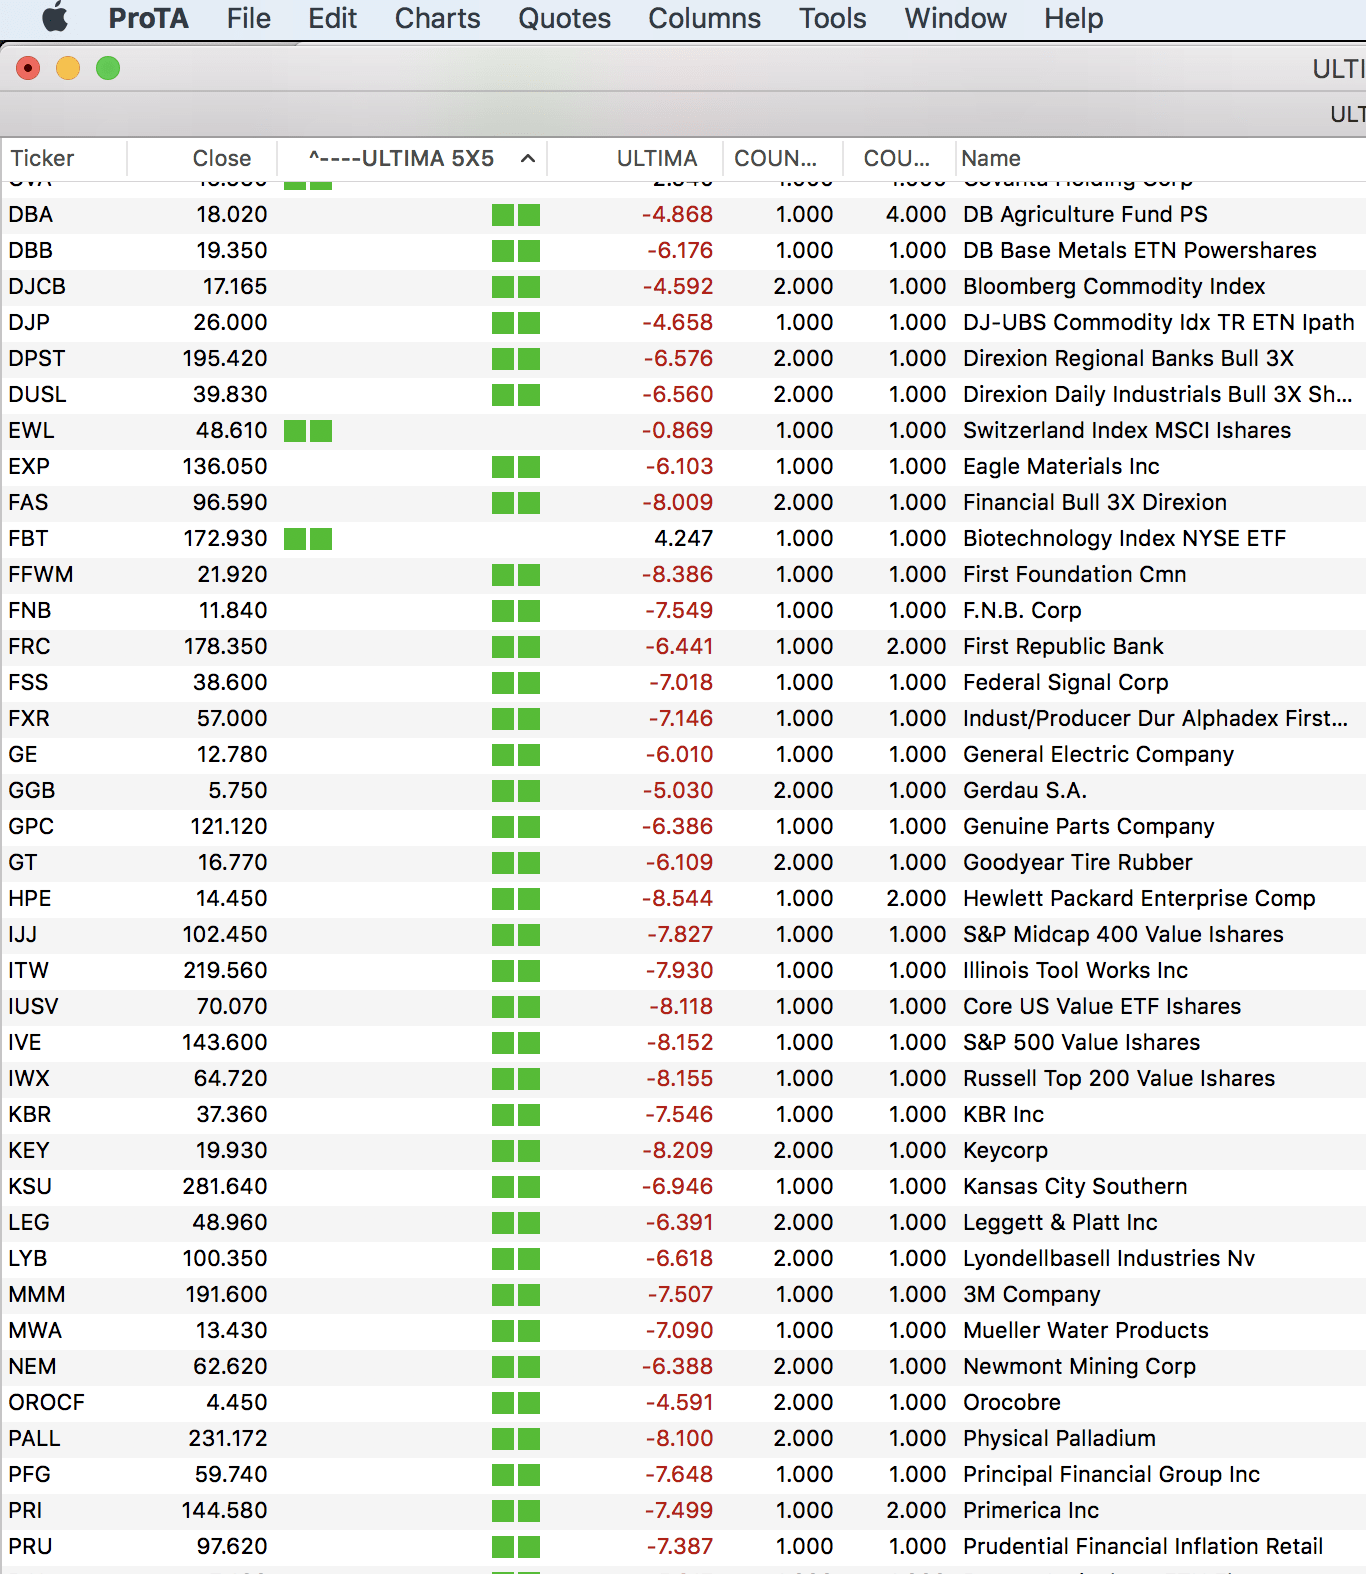The height and width of the screenshot is (1574, 1366).
Task: Click 'Leggett & Platt Inc'
Action: point(1060,1223)
